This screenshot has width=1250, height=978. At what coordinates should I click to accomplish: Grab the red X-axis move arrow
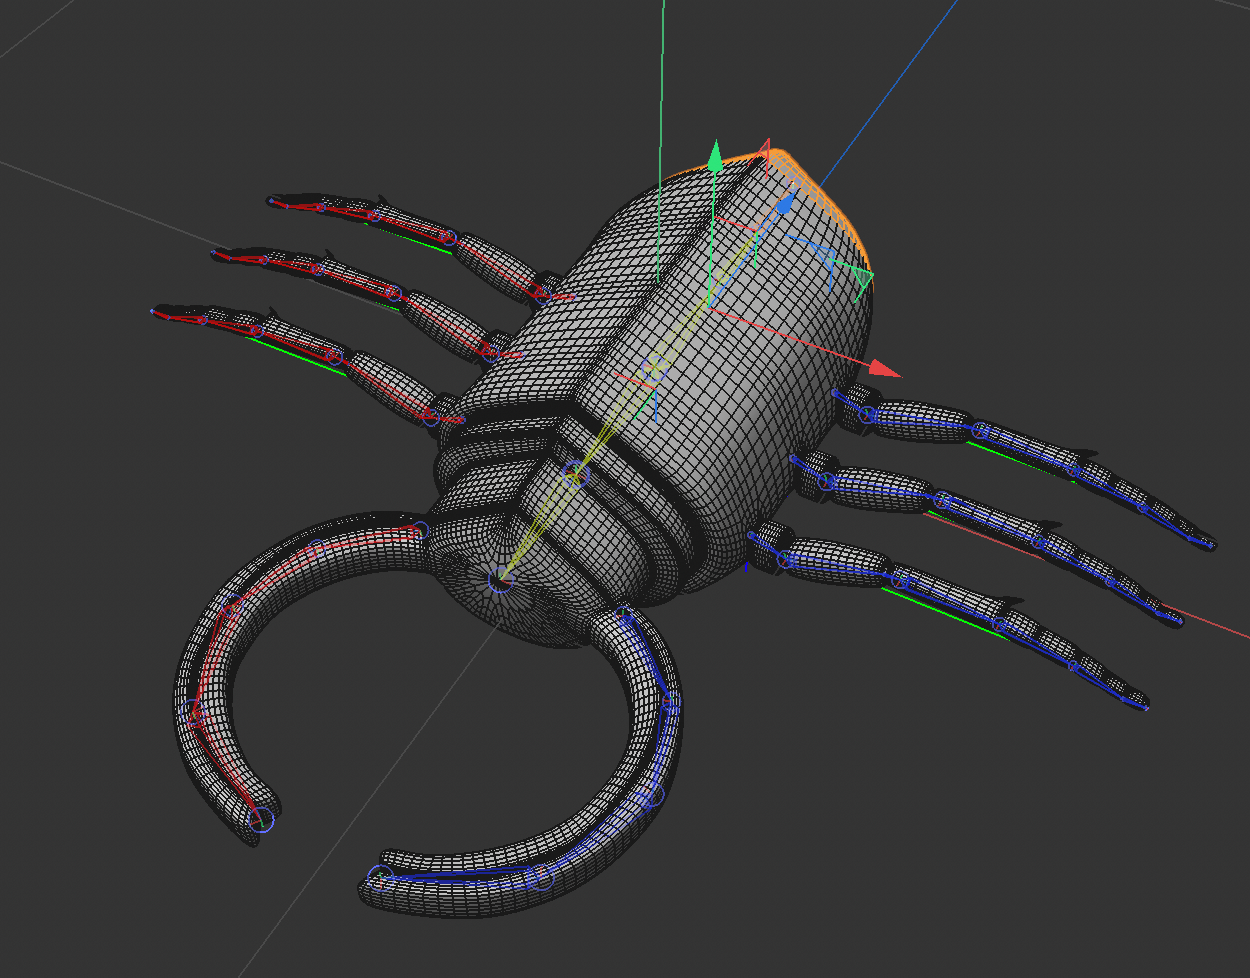[884, 368]
